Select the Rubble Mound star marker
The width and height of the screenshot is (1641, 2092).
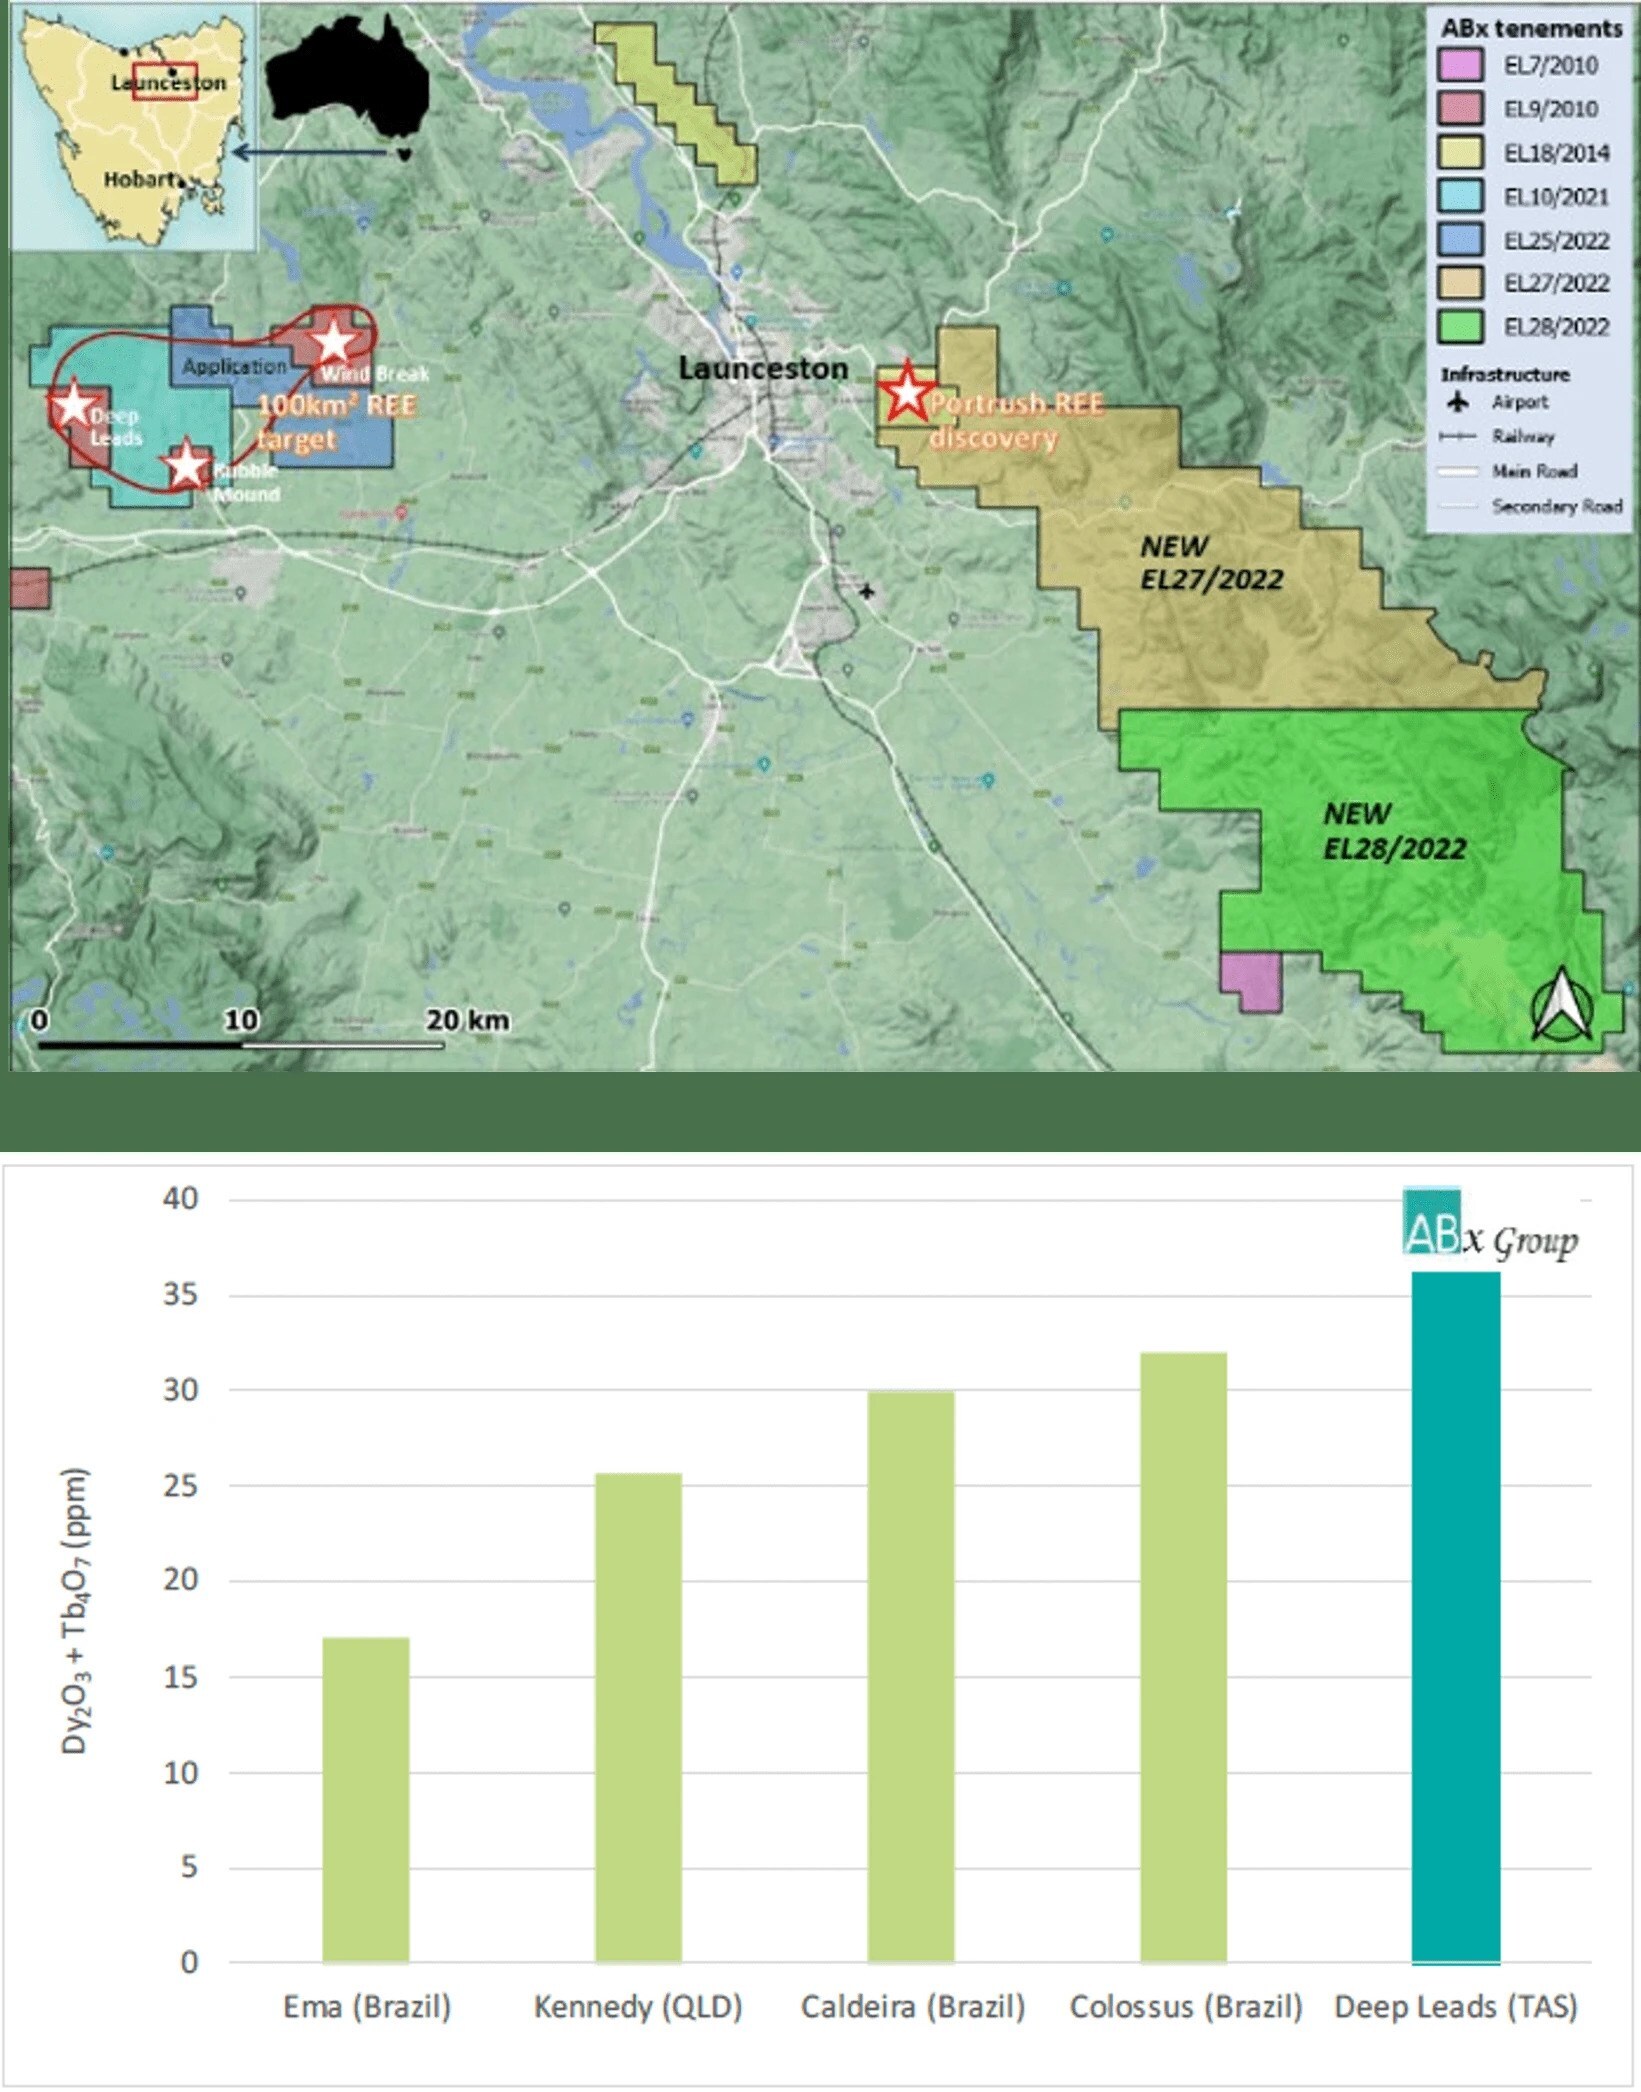click(186, 466)
